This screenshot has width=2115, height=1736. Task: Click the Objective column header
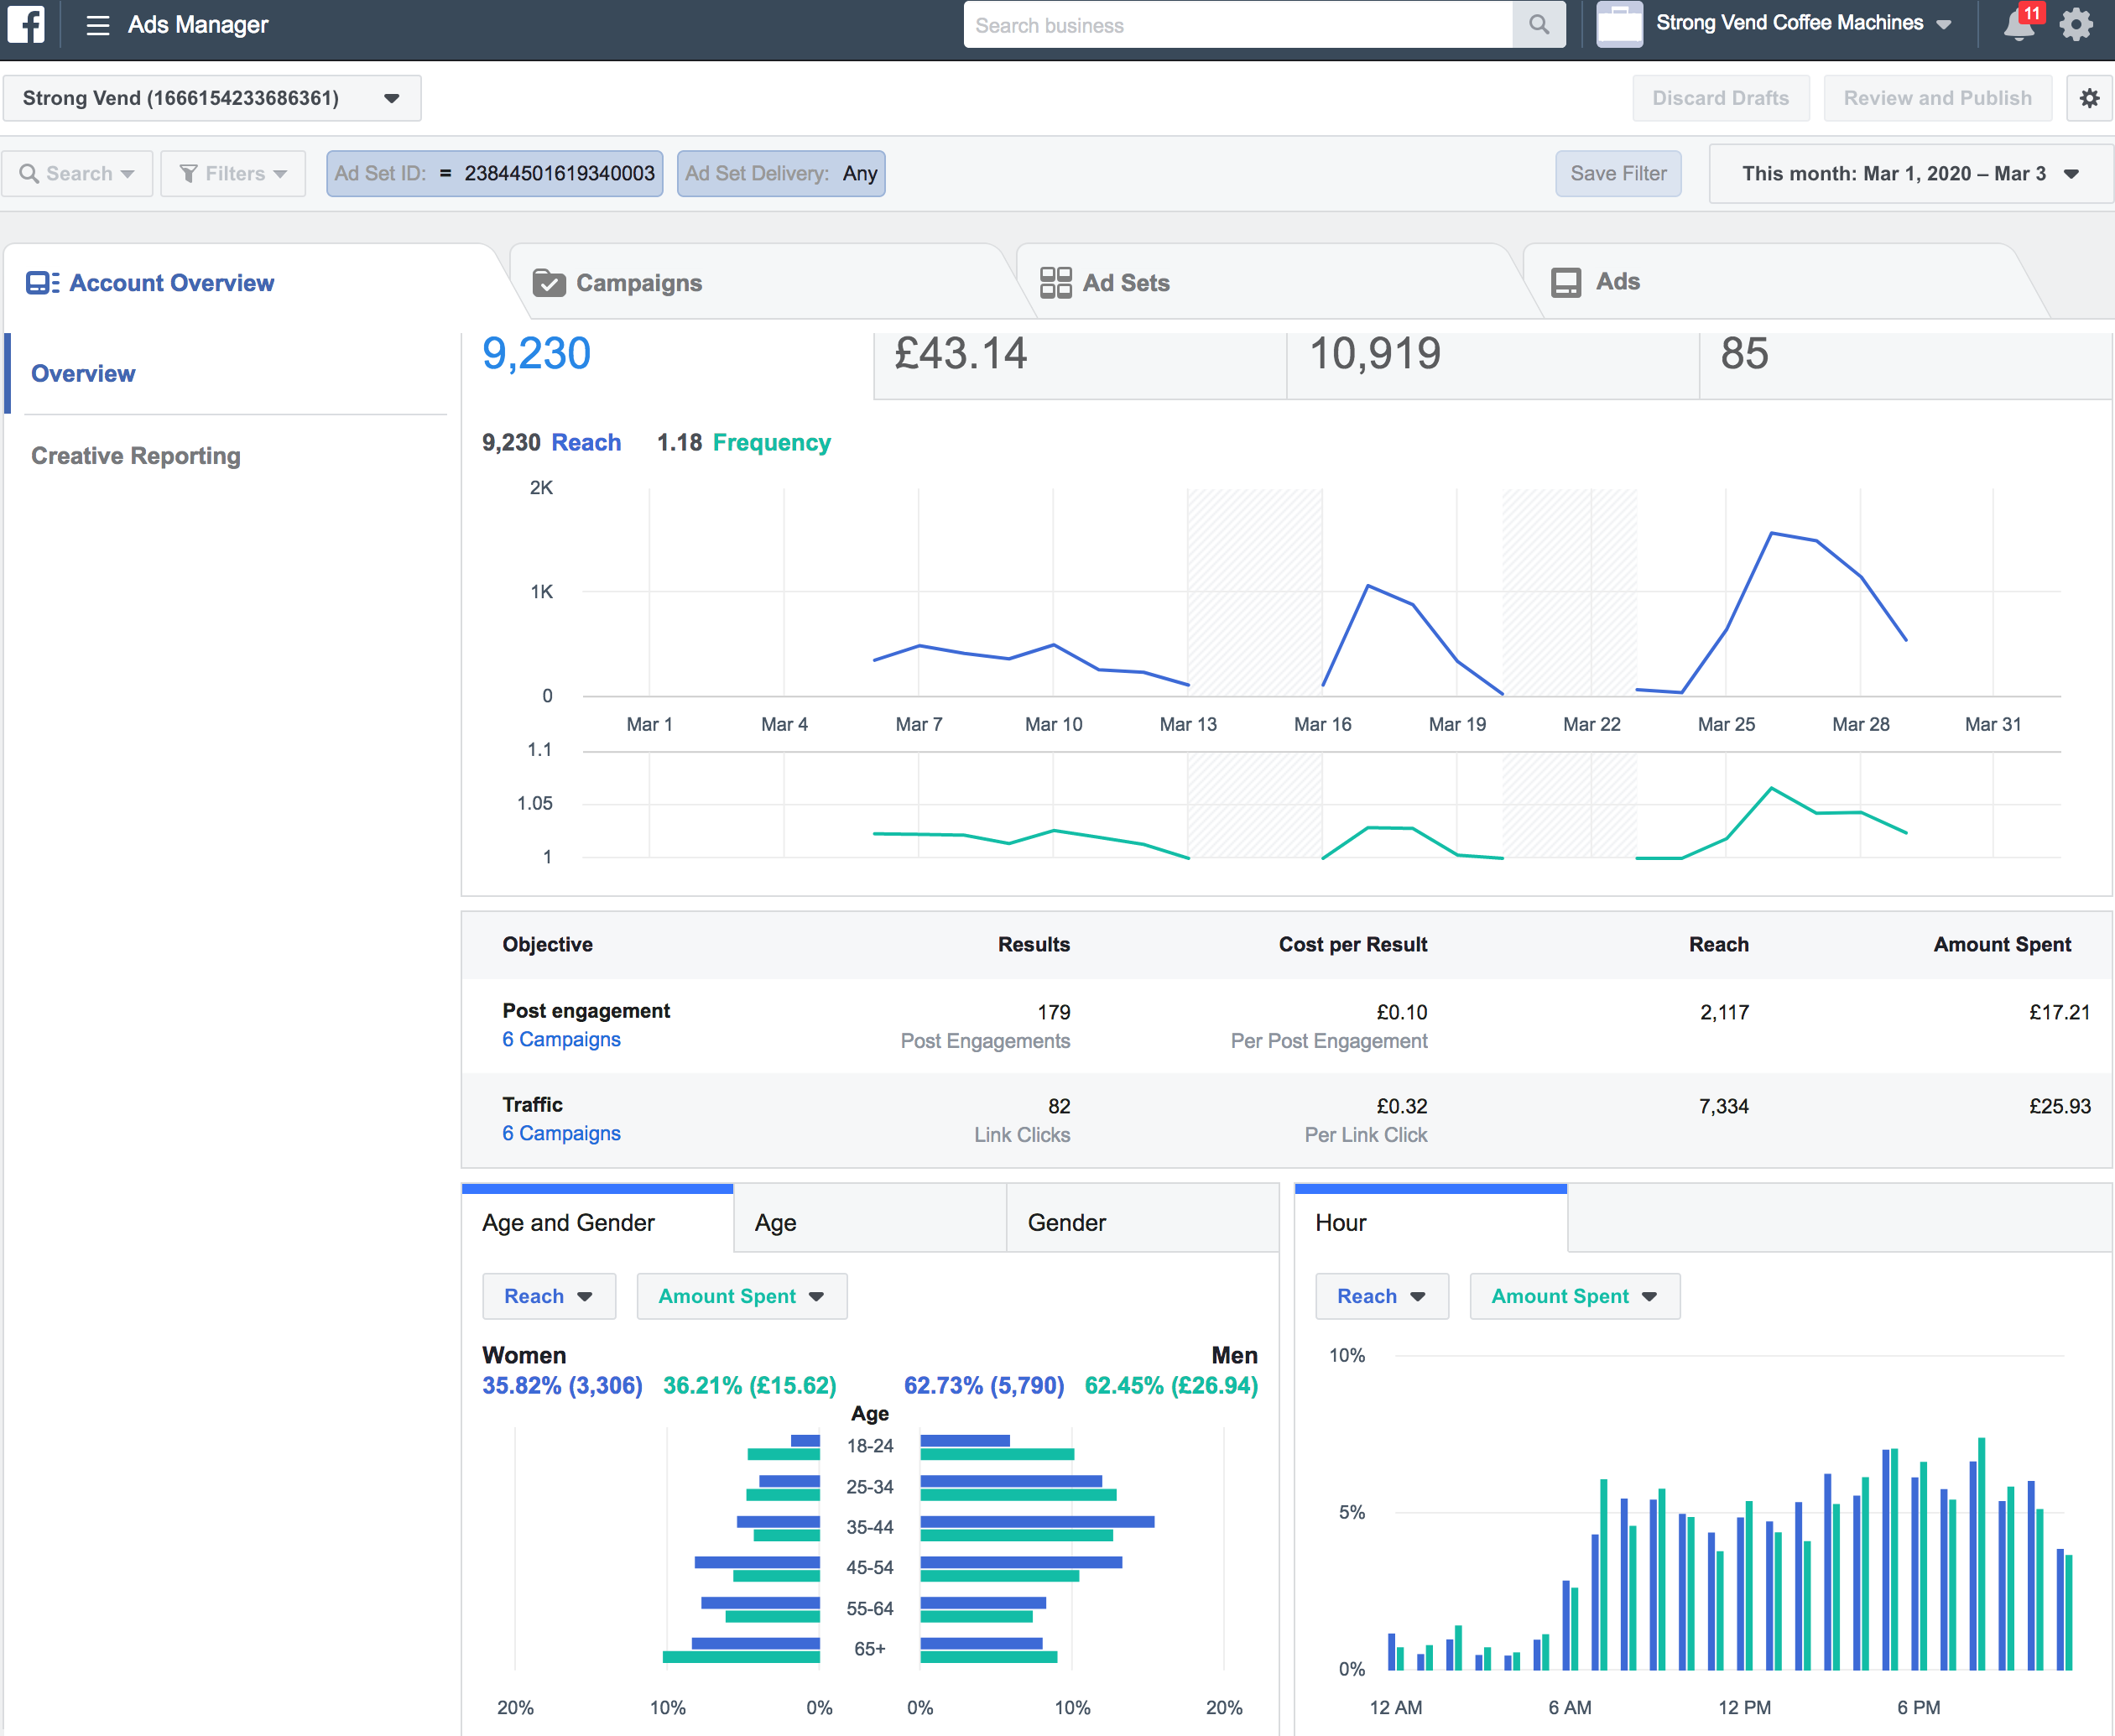pos(547,945)
